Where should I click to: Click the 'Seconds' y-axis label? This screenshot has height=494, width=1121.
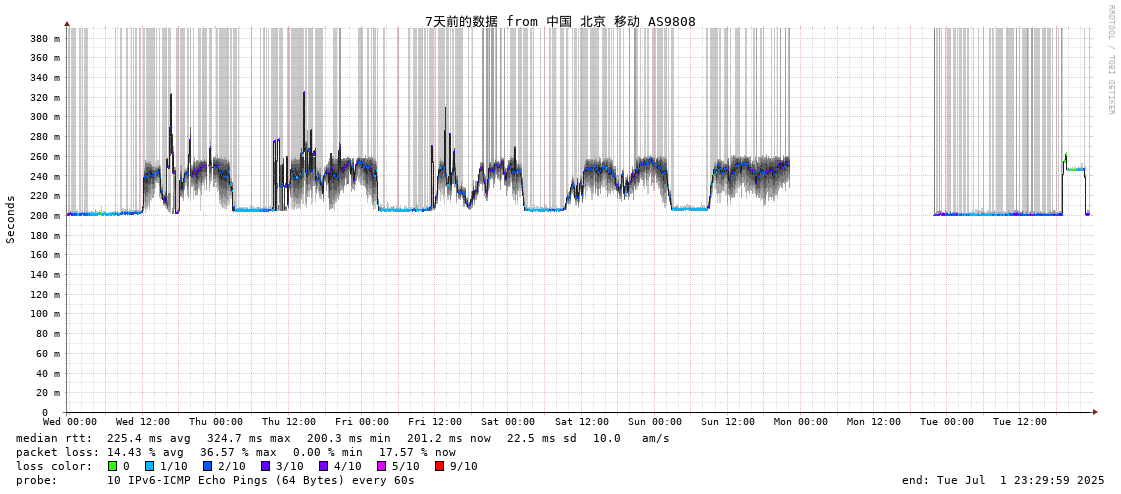tap(11, 219)
